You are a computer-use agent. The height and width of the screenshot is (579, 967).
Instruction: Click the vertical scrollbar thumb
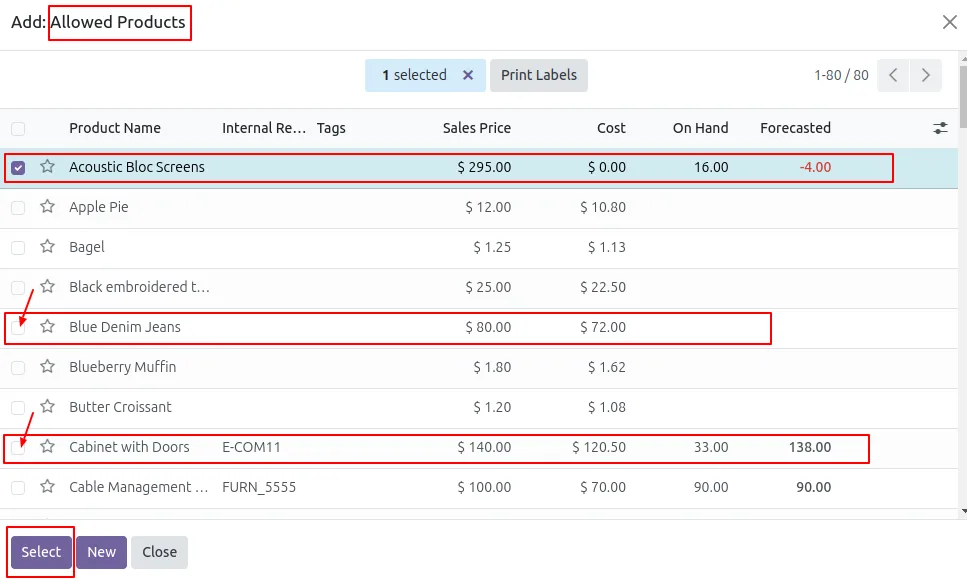coord(963,96)
